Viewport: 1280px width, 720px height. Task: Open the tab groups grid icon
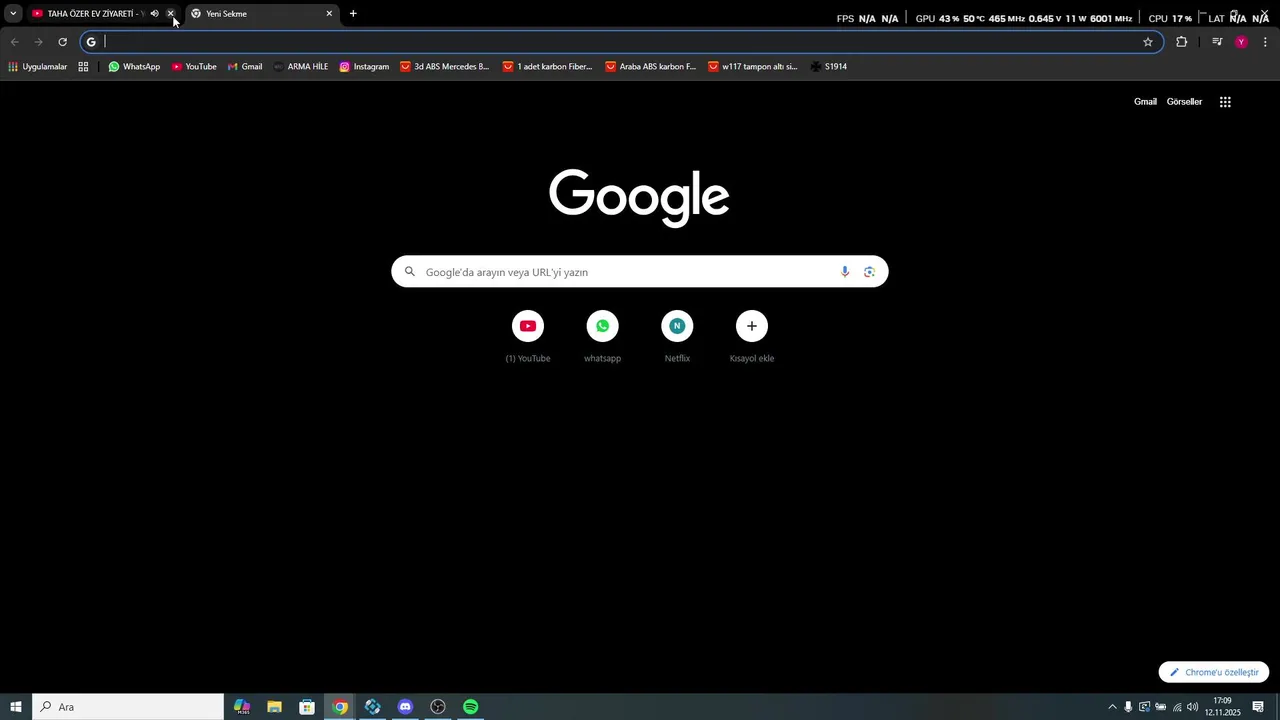click(x=83, y=67)
